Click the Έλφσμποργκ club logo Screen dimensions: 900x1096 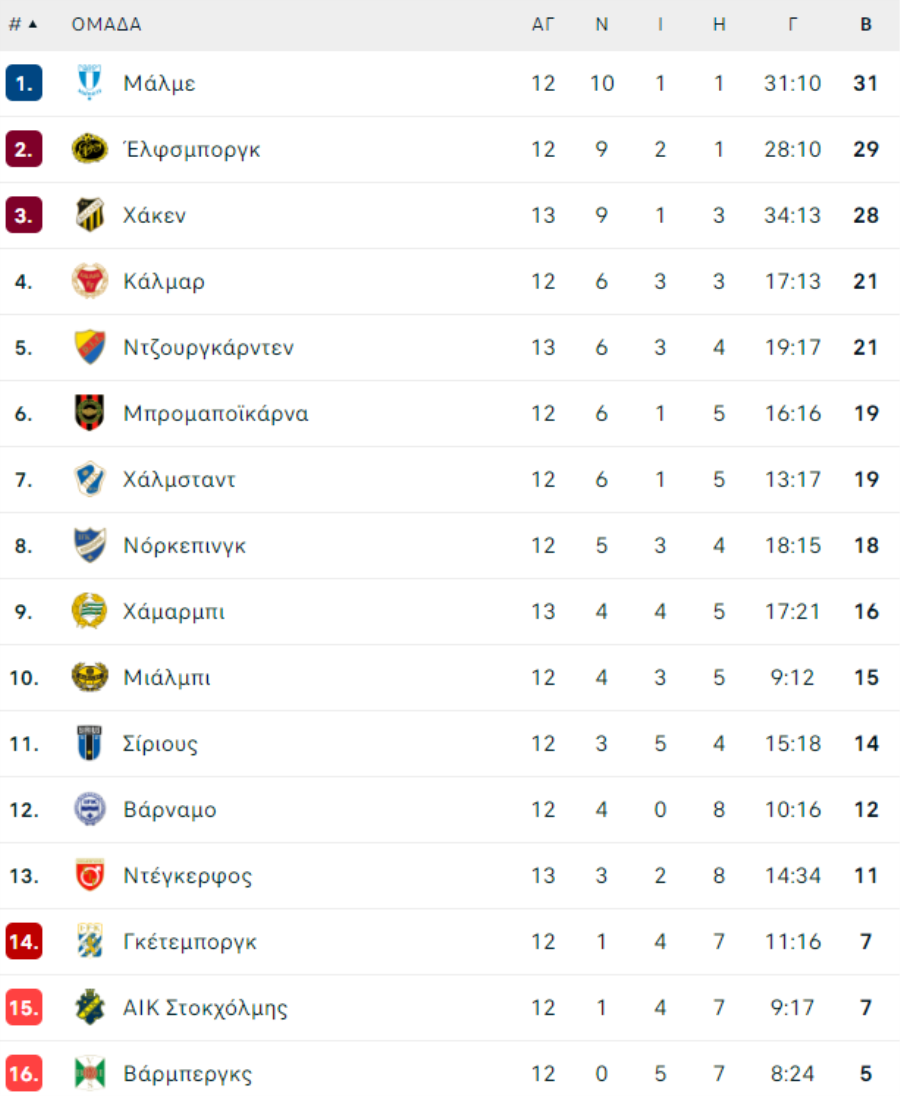(x=89, y=149)
